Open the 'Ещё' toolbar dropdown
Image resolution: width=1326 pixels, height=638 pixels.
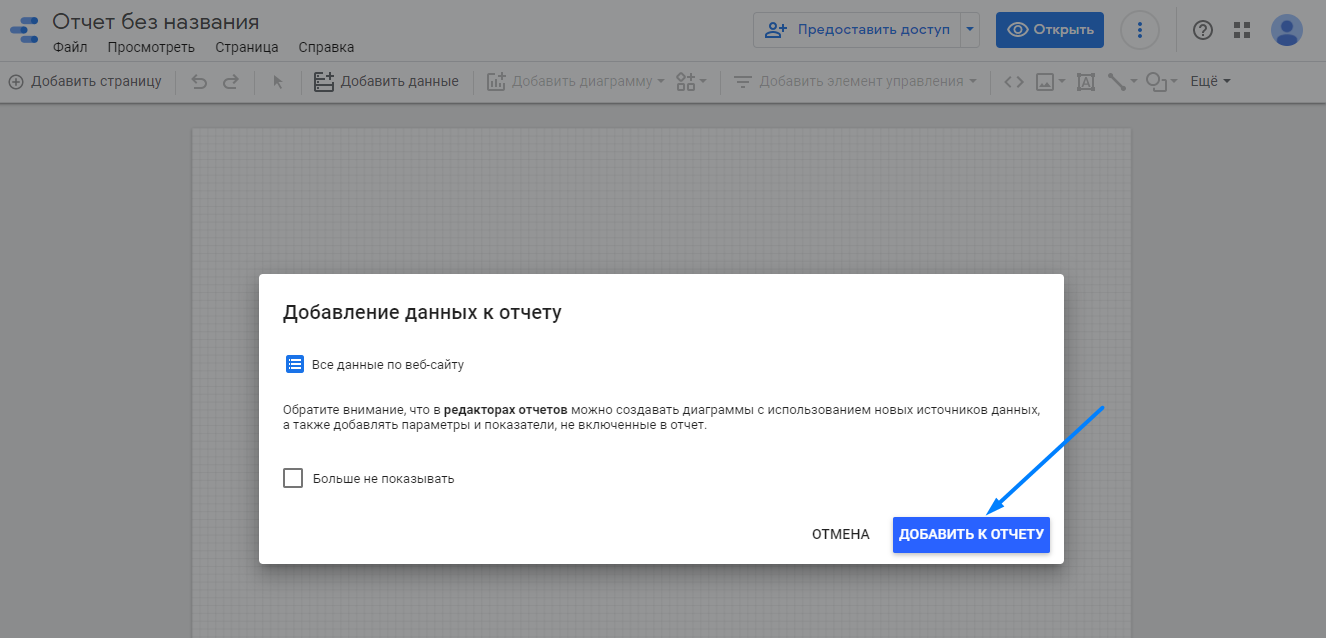click(x=1210, y=82)
